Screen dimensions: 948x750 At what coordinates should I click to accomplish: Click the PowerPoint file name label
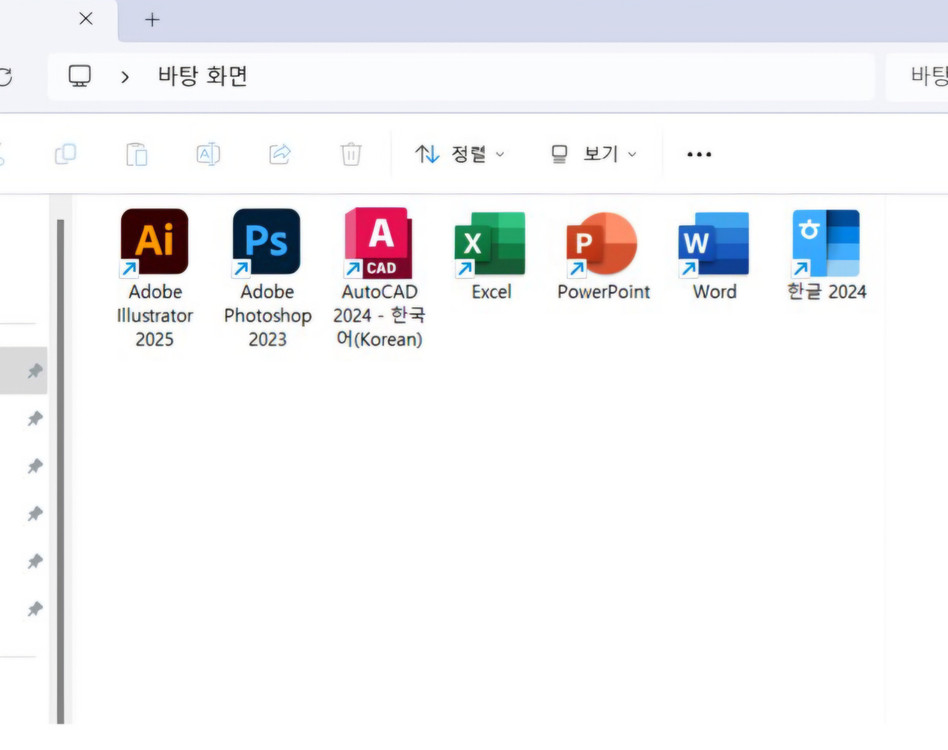pos(603,292)
